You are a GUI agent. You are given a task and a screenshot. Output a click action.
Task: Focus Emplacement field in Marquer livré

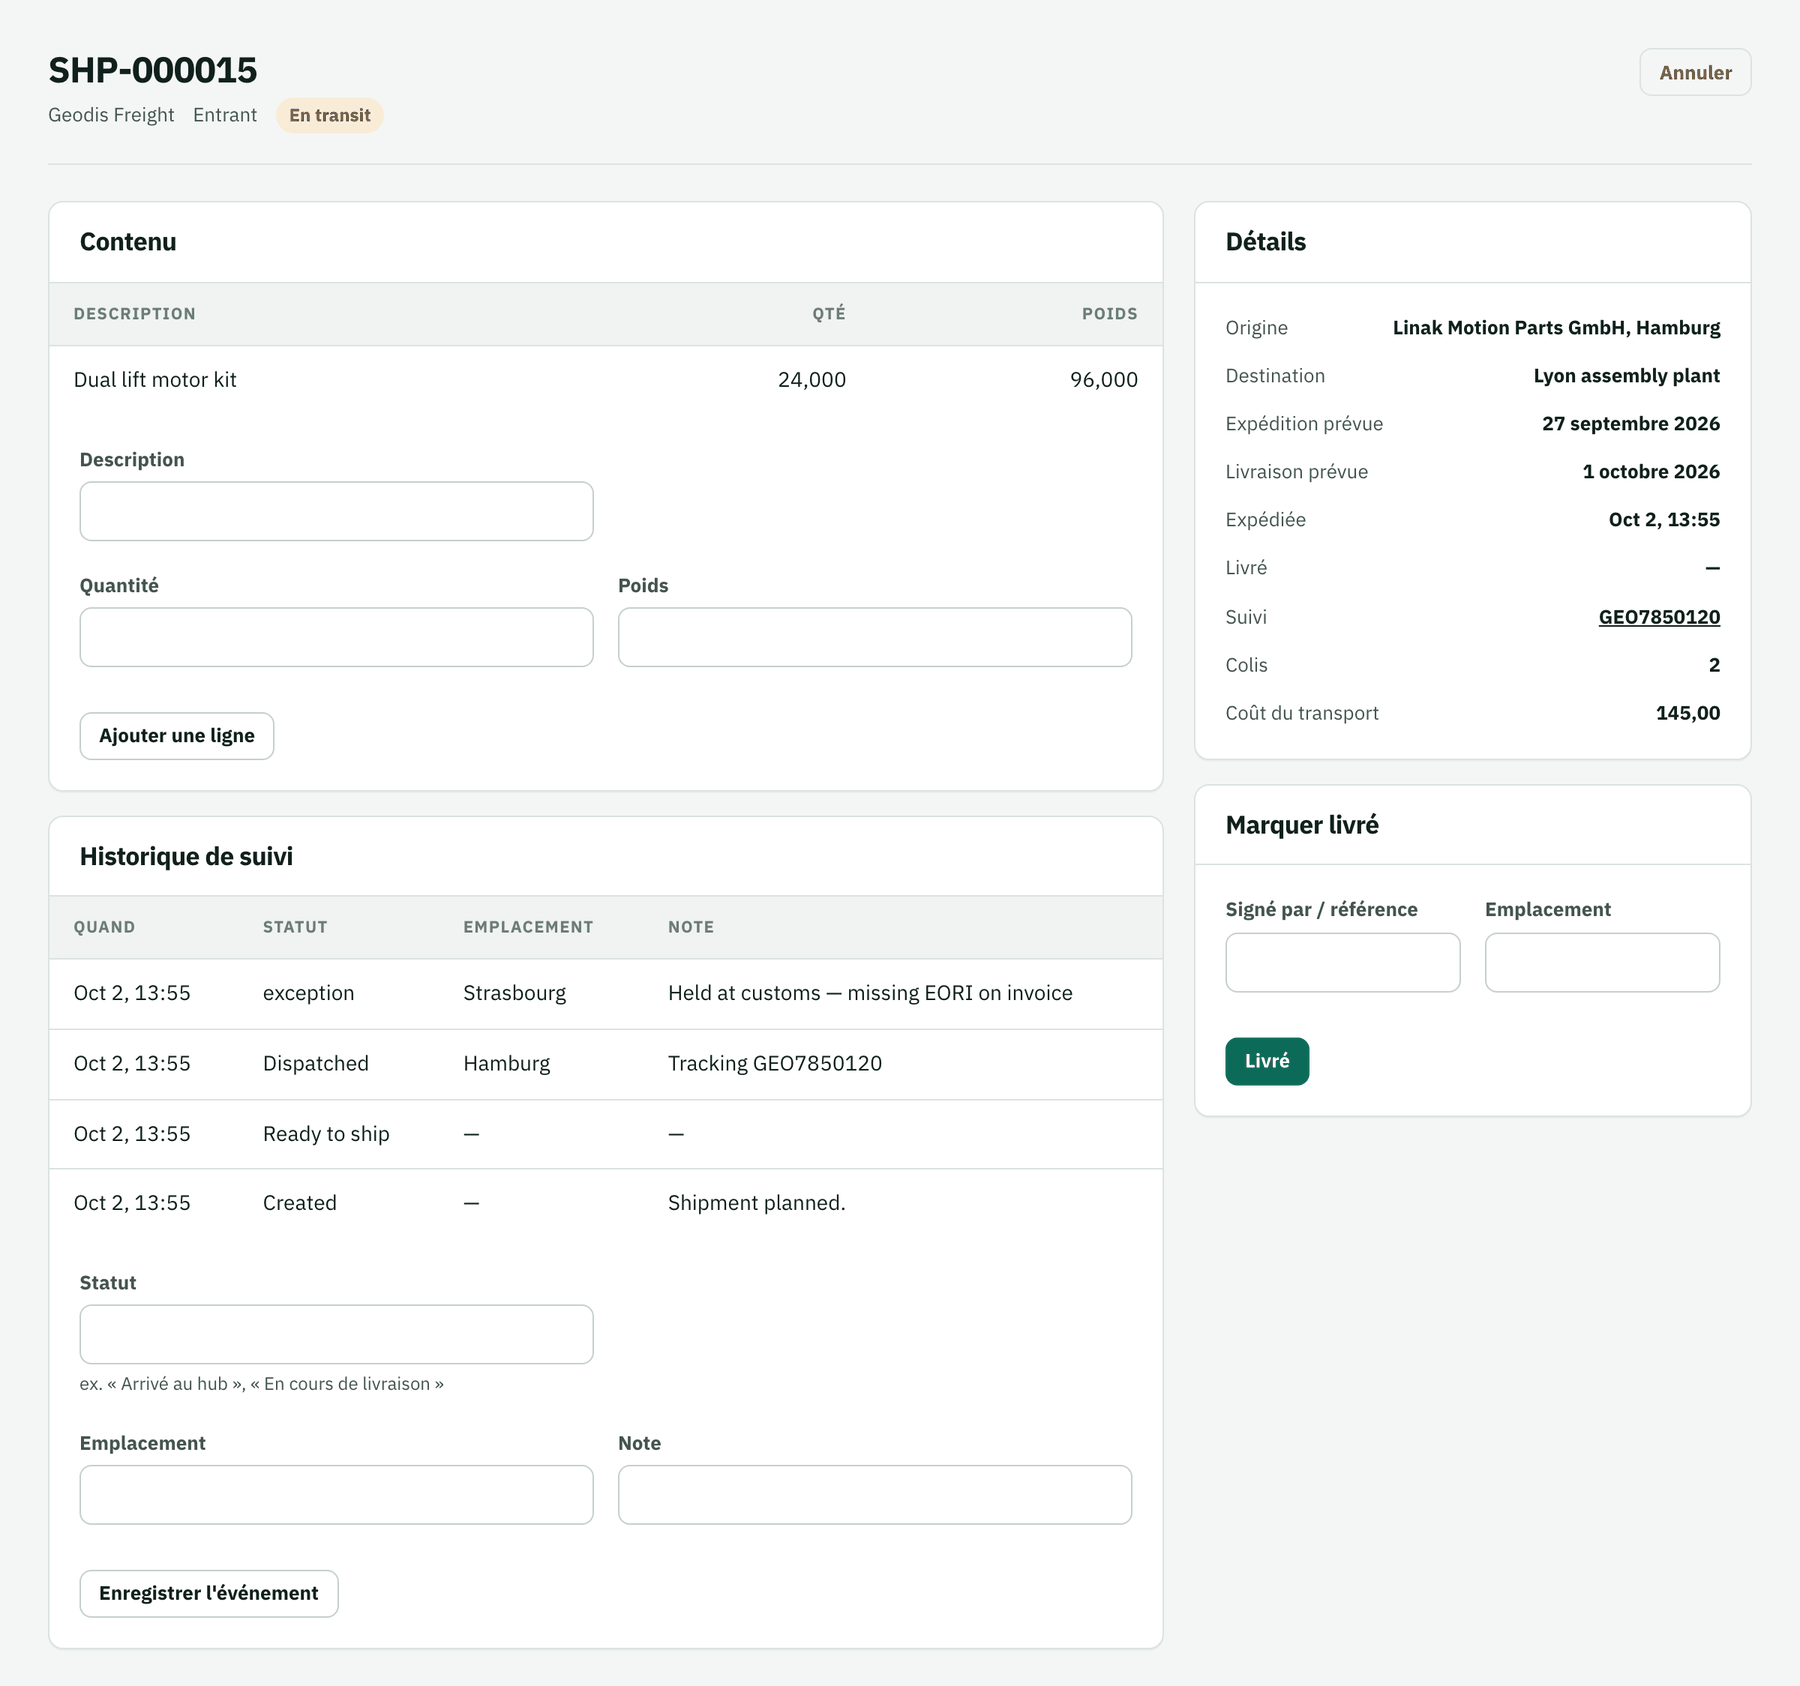point(1602,962)
